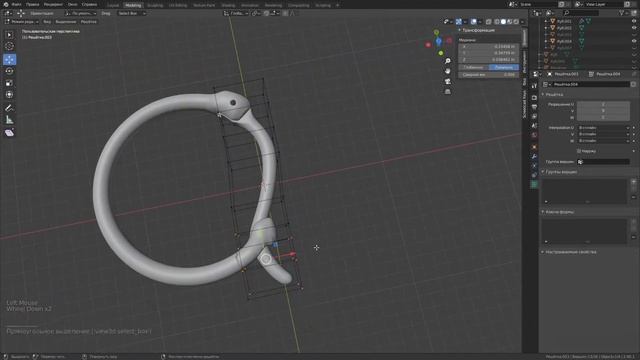Switch to the Sculpting workspace tab

click(x=155, y=5)
